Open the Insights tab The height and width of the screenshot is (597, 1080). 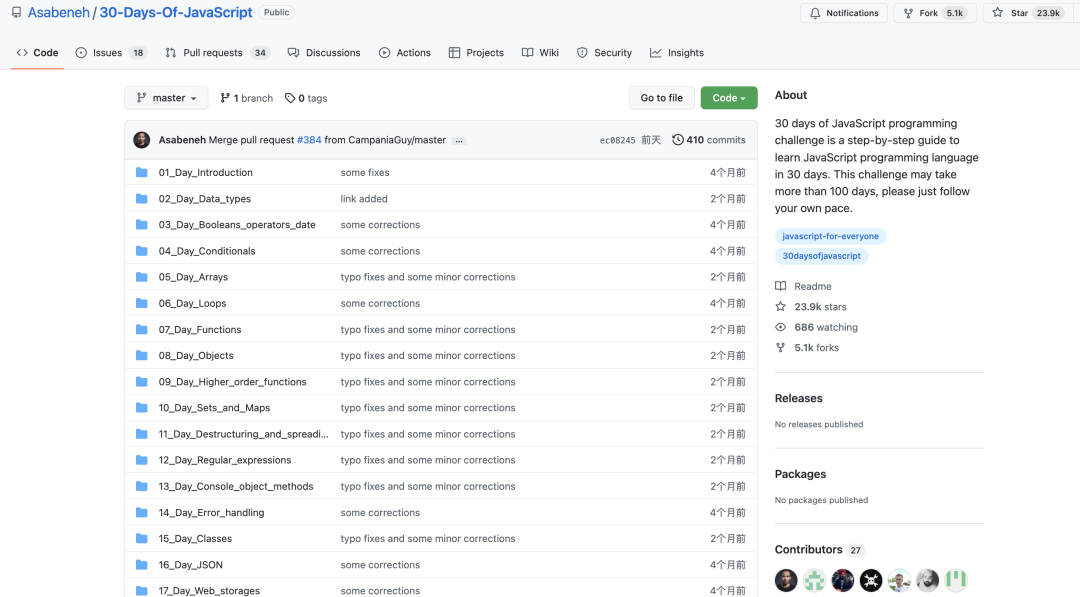pos(677,52)
